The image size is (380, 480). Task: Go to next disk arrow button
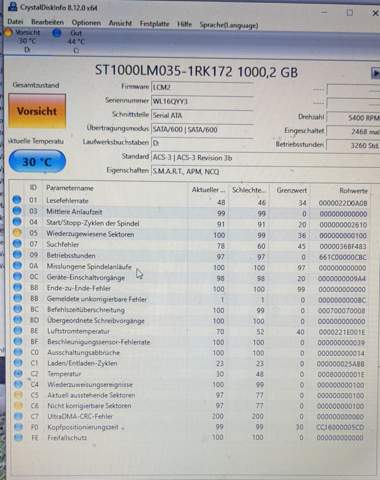tap(375, 73)
